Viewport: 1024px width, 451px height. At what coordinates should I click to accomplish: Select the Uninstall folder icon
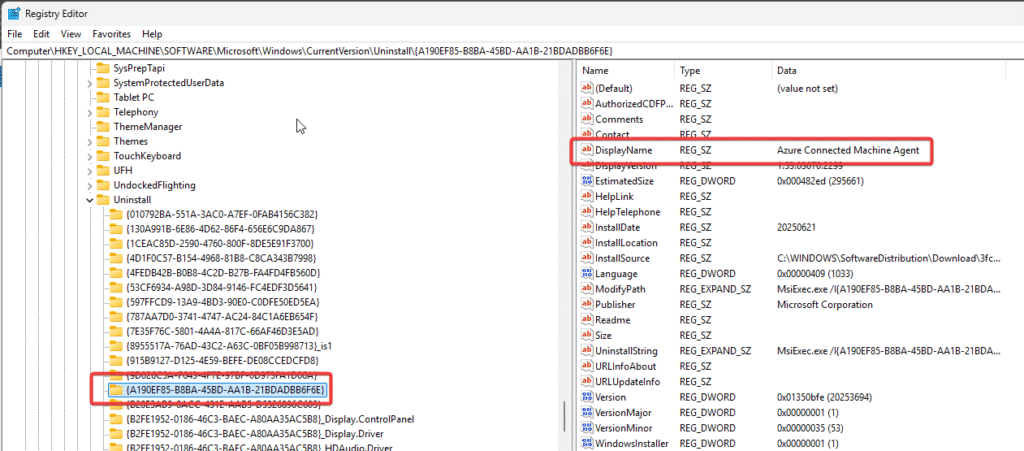[x=103, y=200]
